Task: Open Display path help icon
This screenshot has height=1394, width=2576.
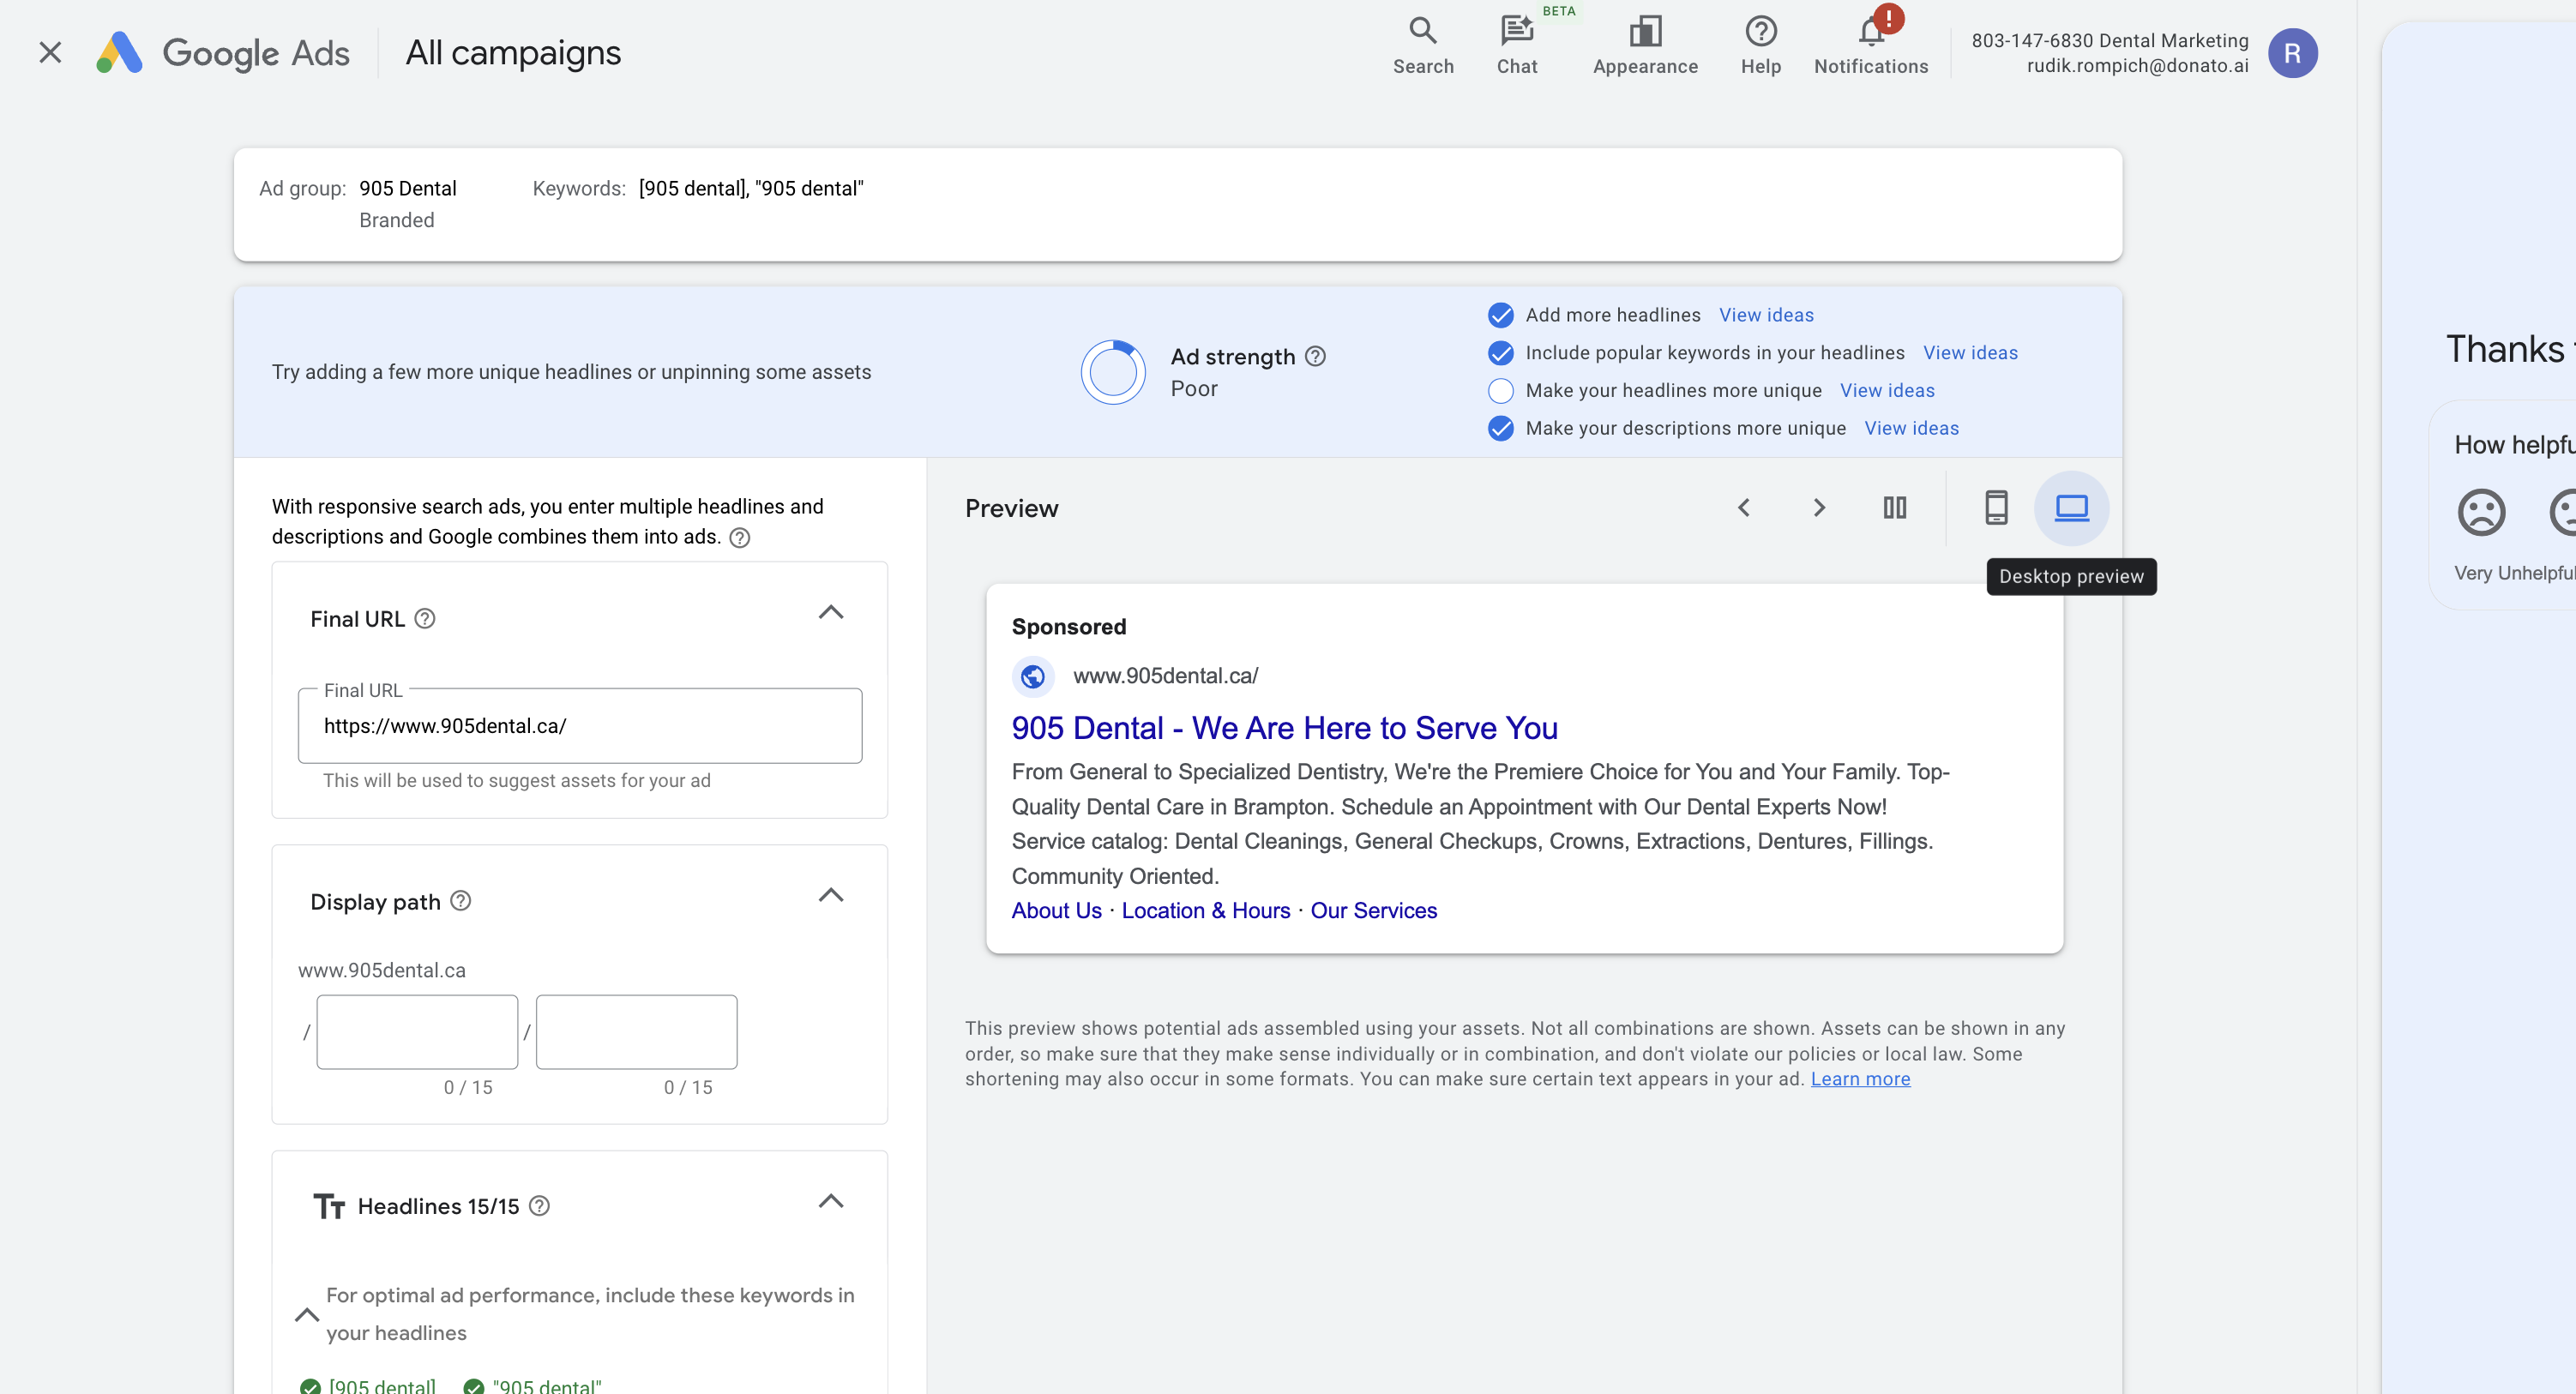Action: click(460, 901)
